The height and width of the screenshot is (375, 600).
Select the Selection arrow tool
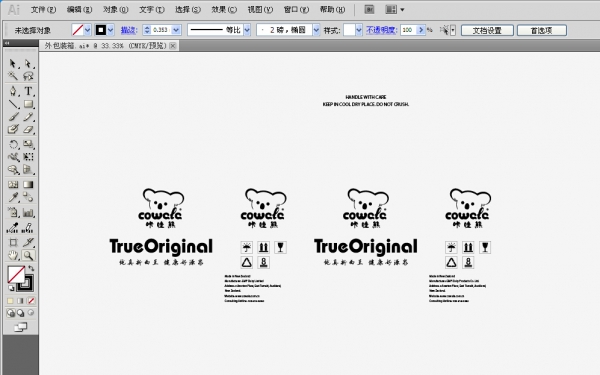13,63
